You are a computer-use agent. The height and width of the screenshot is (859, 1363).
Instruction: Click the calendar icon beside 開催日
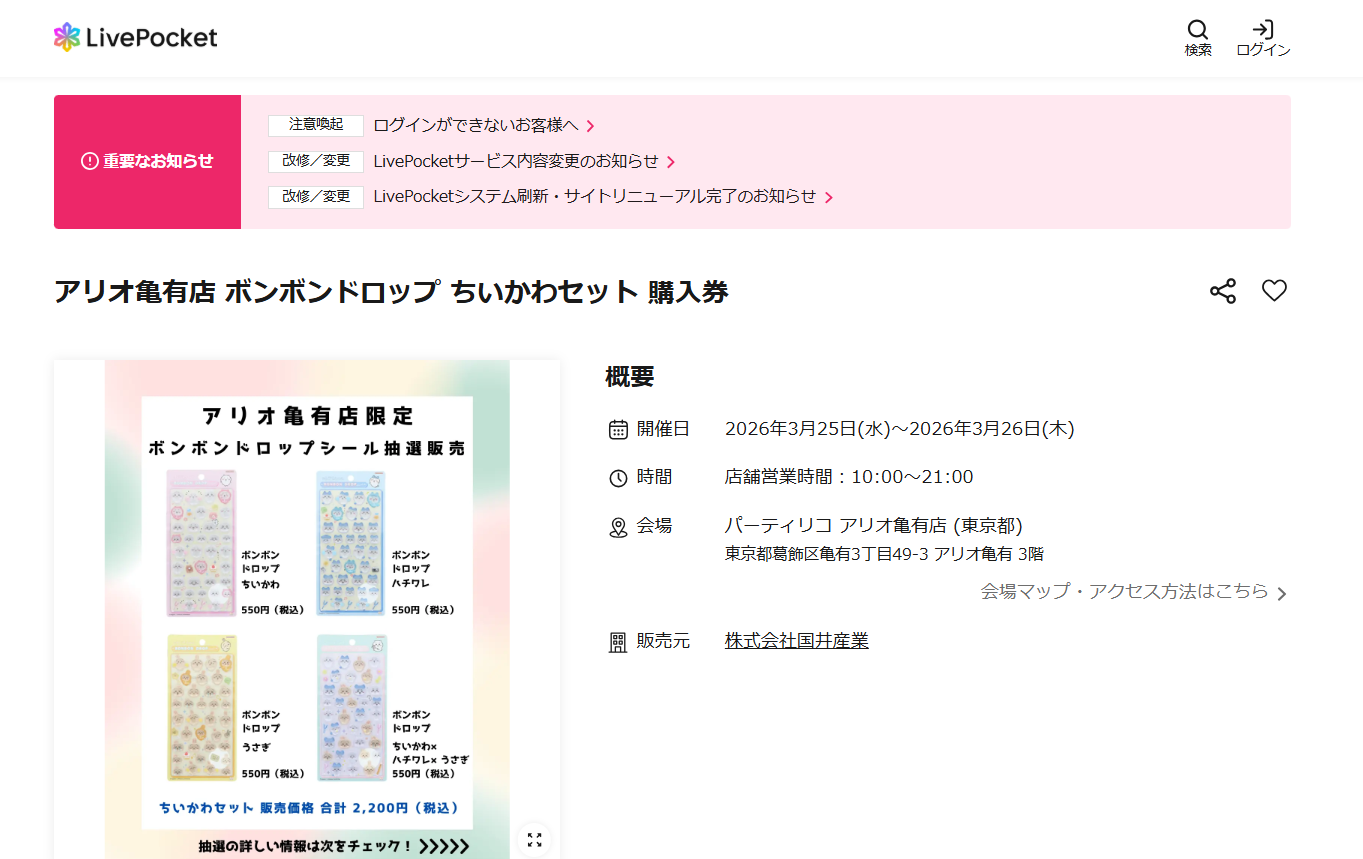tap(619, 428)
